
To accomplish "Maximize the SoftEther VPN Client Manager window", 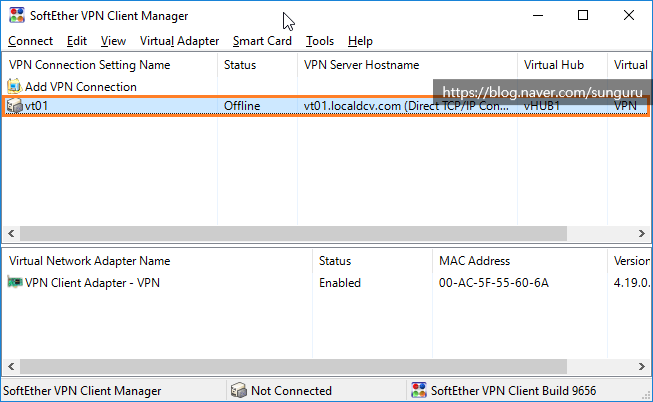I will coord(583,15).
